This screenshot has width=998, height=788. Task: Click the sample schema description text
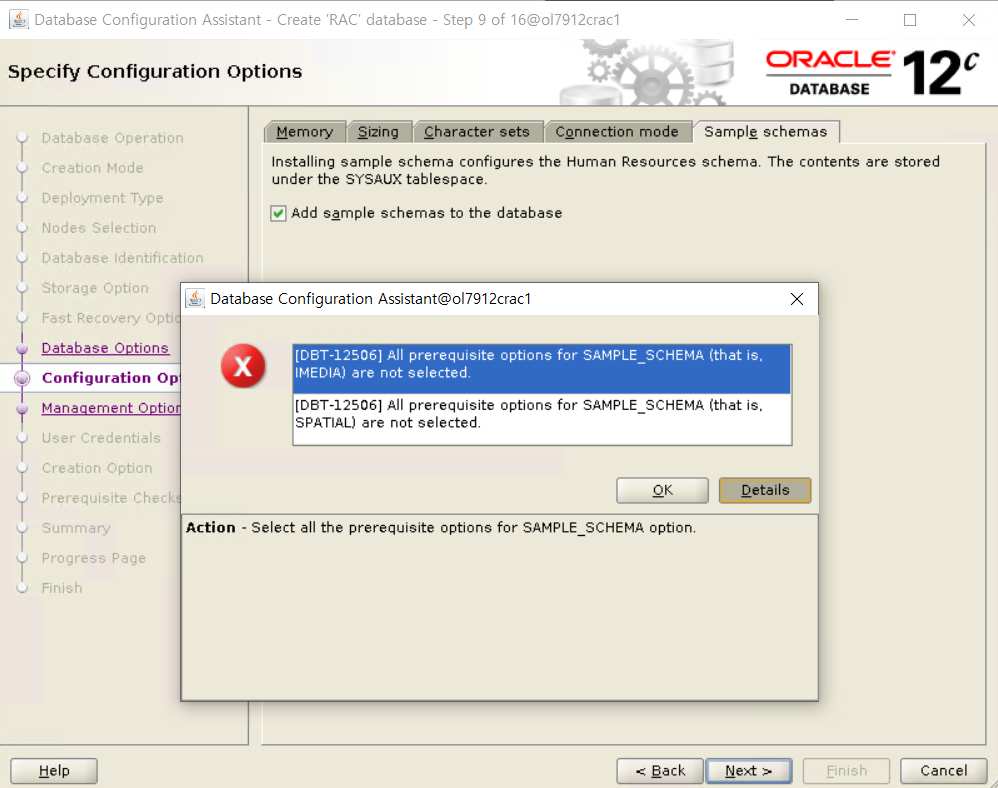click(x=605, y=171)
